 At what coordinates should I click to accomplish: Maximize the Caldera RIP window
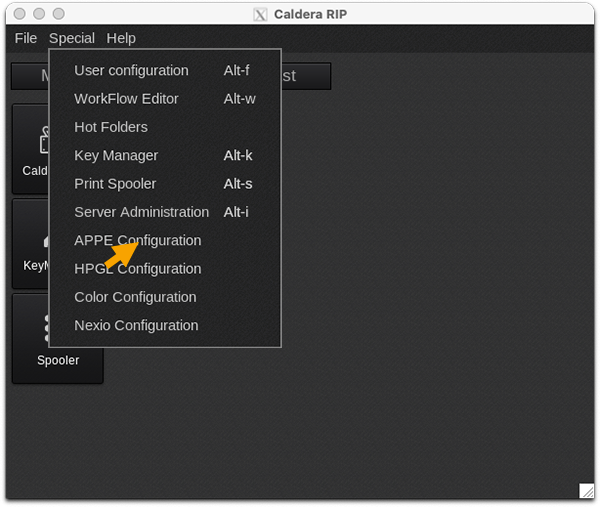tap(59, 14)
